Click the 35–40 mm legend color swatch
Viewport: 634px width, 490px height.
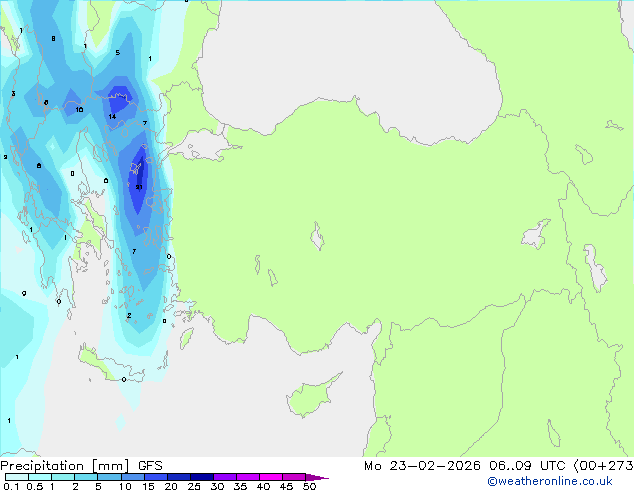pos(247,477)
